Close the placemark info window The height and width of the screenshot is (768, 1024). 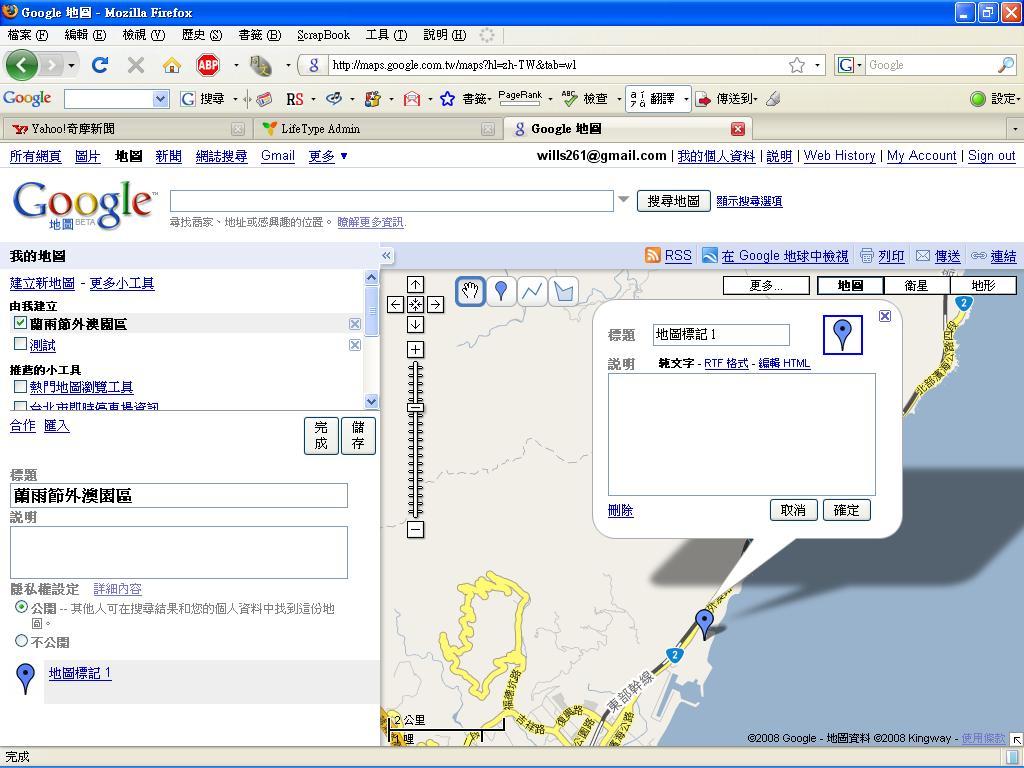click(x=885, y=316)
